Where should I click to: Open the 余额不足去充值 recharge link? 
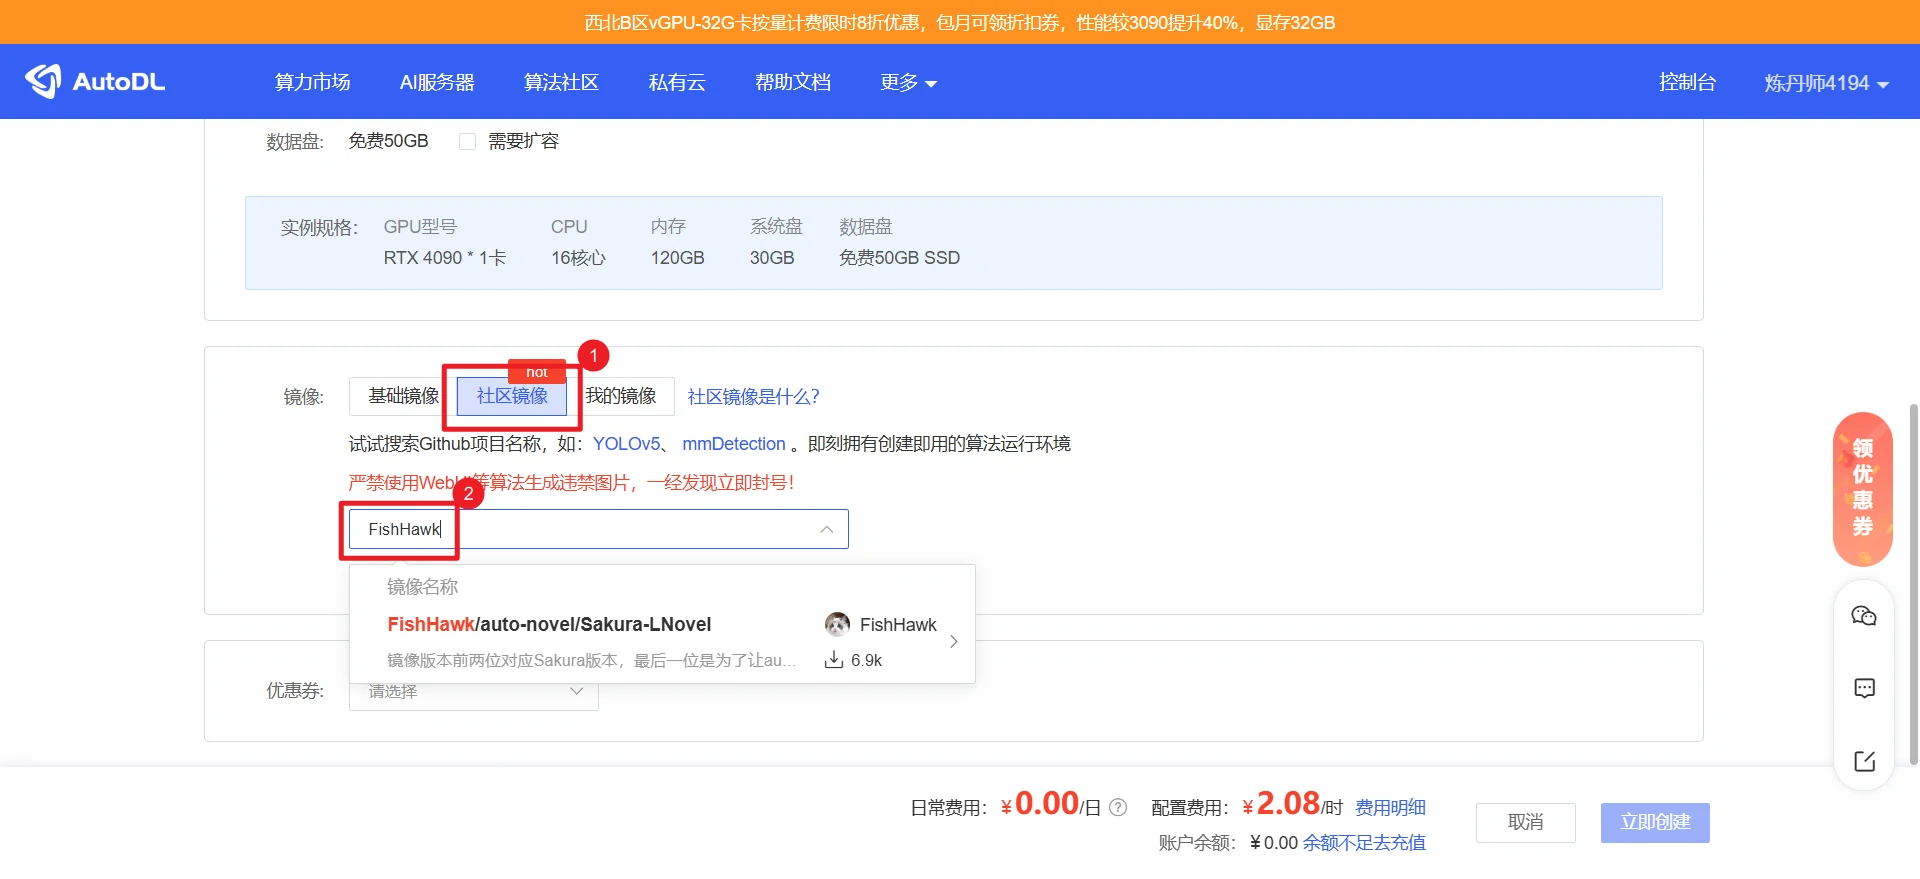pos(1363,842)
